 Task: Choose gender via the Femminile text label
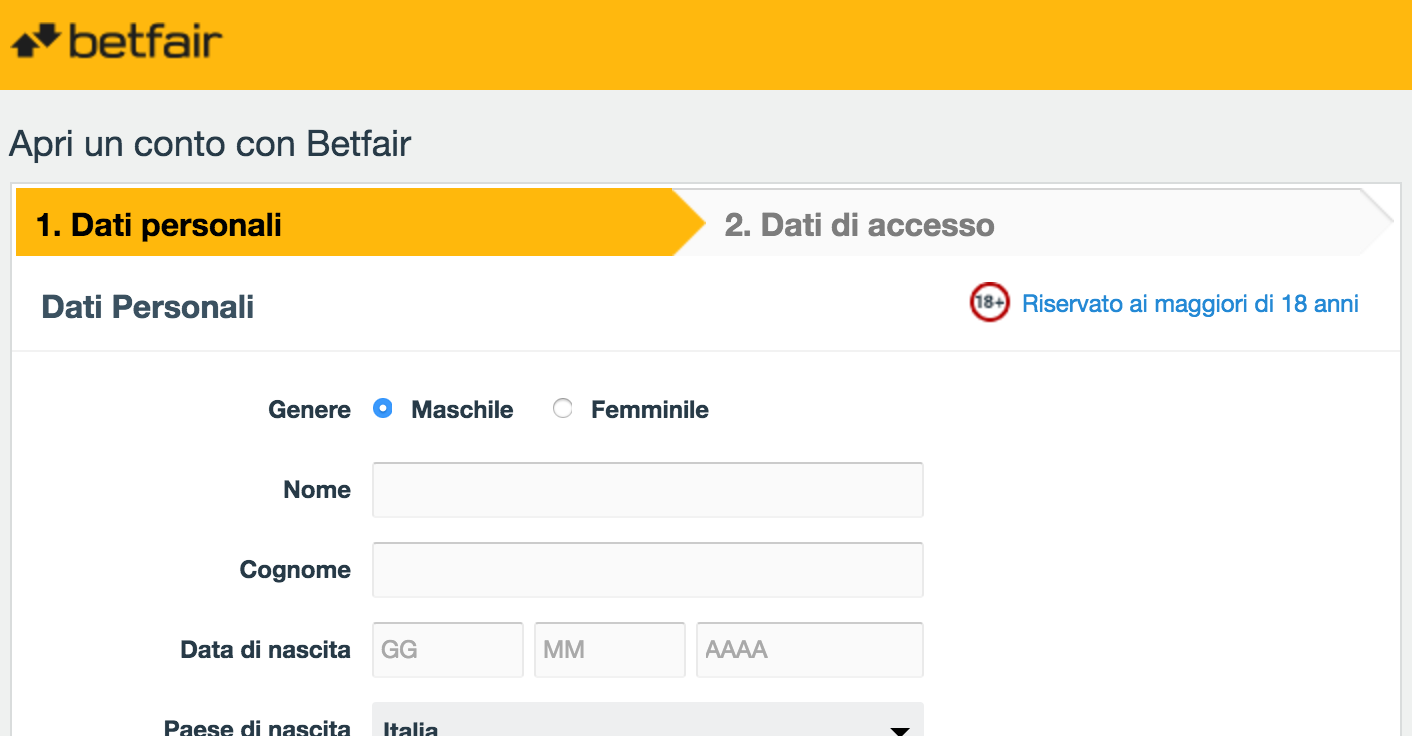coord(650,410)
